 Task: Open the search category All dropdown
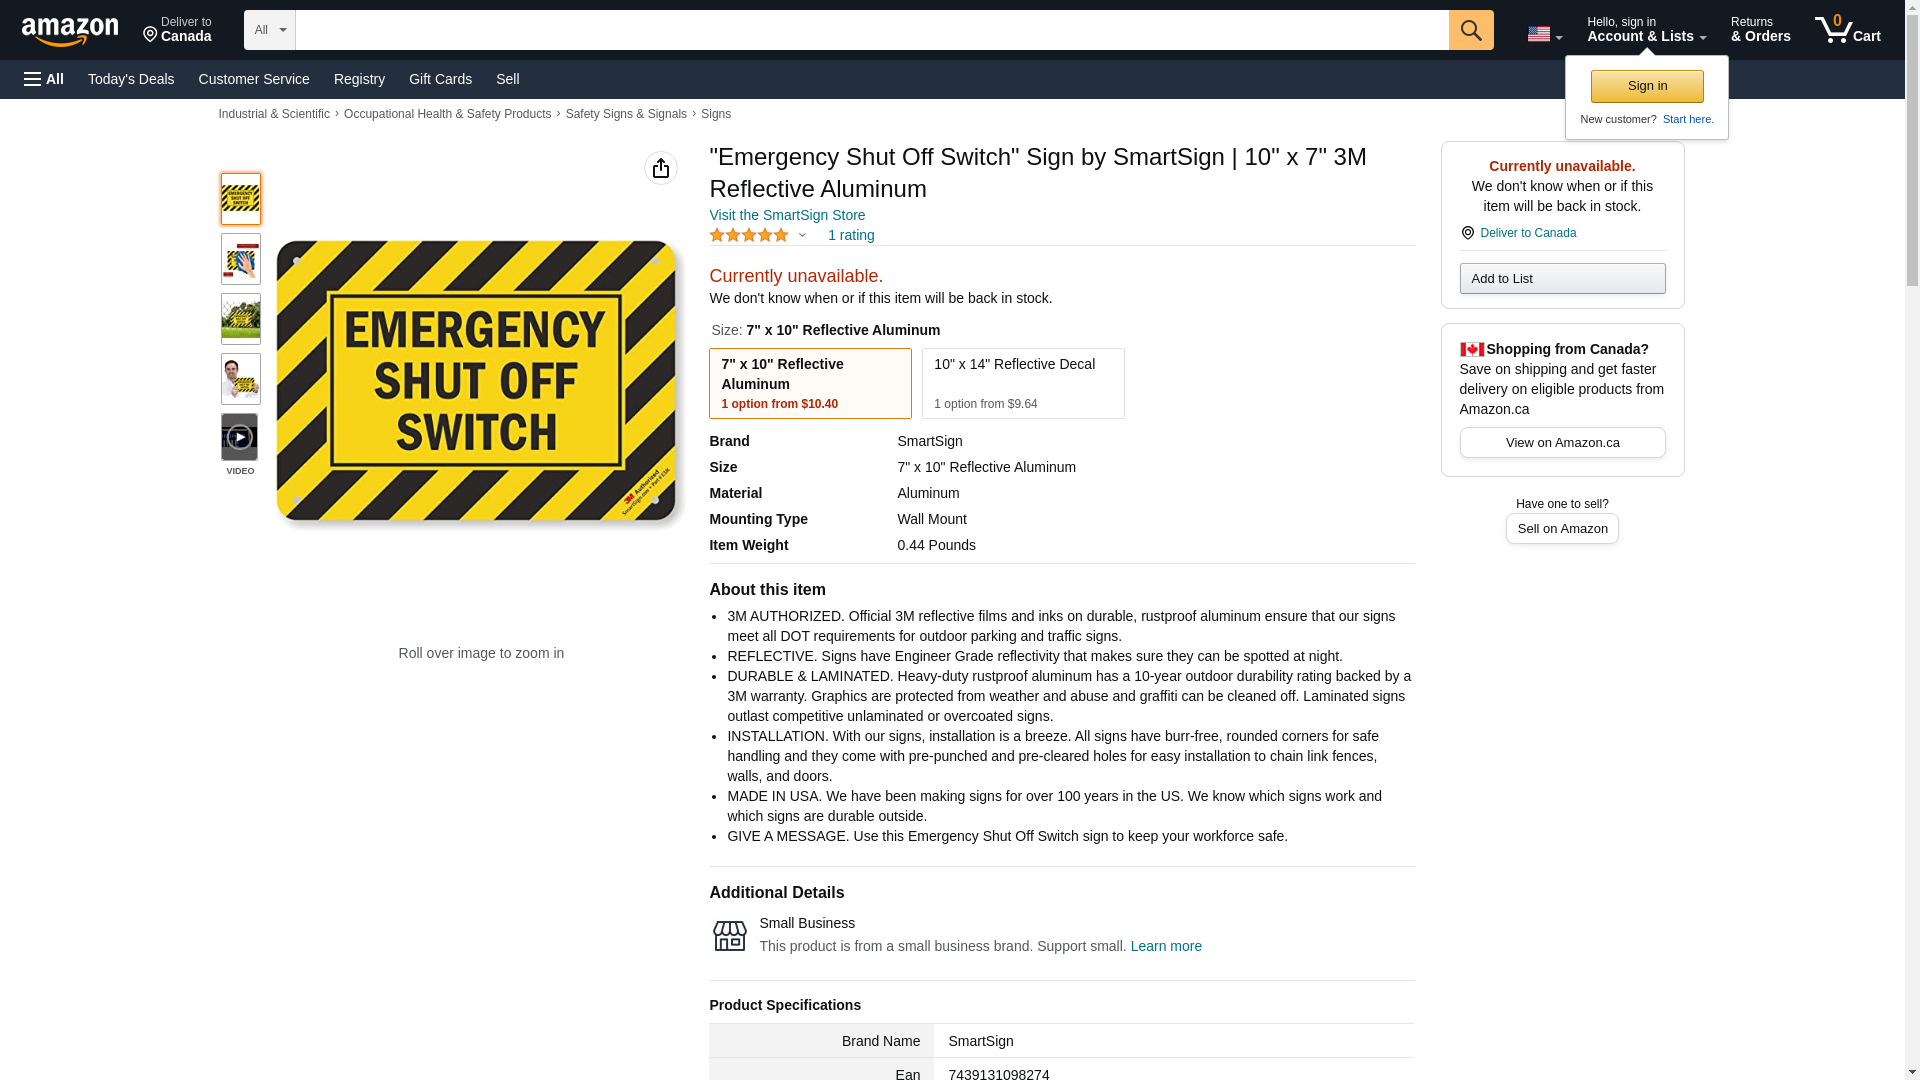tap(270, 30)
